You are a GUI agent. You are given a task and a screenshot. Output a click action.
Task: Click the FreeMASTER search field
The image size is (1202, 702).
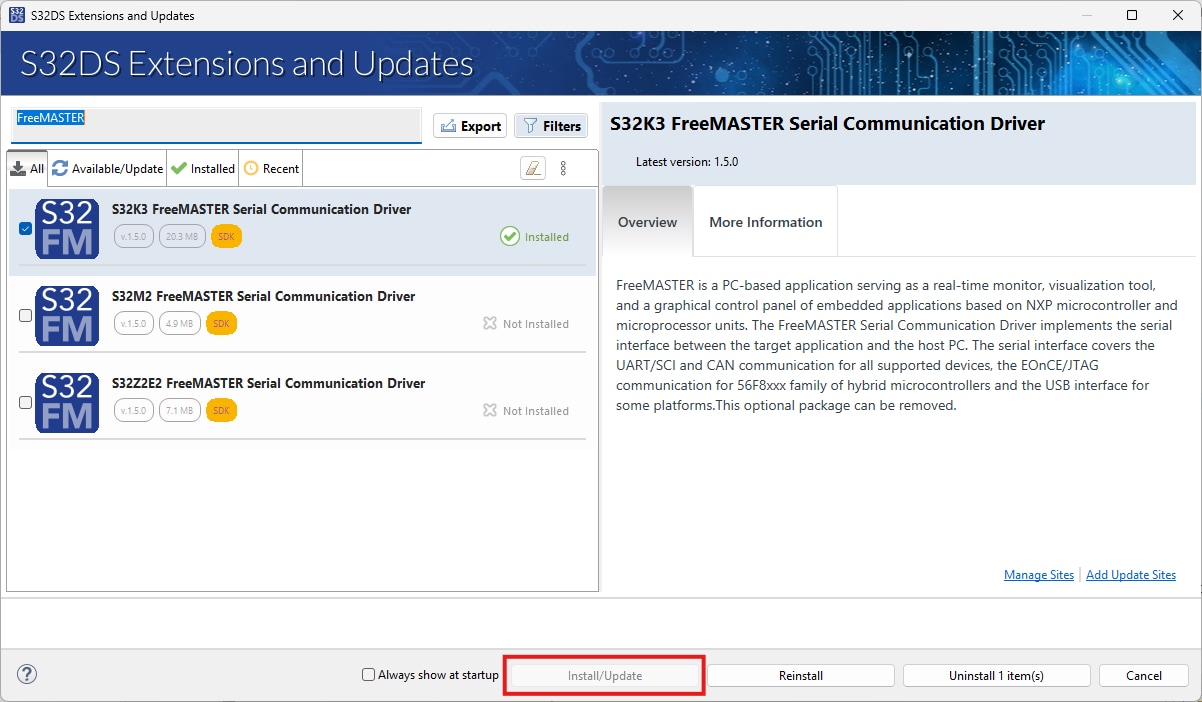(217, 124)
